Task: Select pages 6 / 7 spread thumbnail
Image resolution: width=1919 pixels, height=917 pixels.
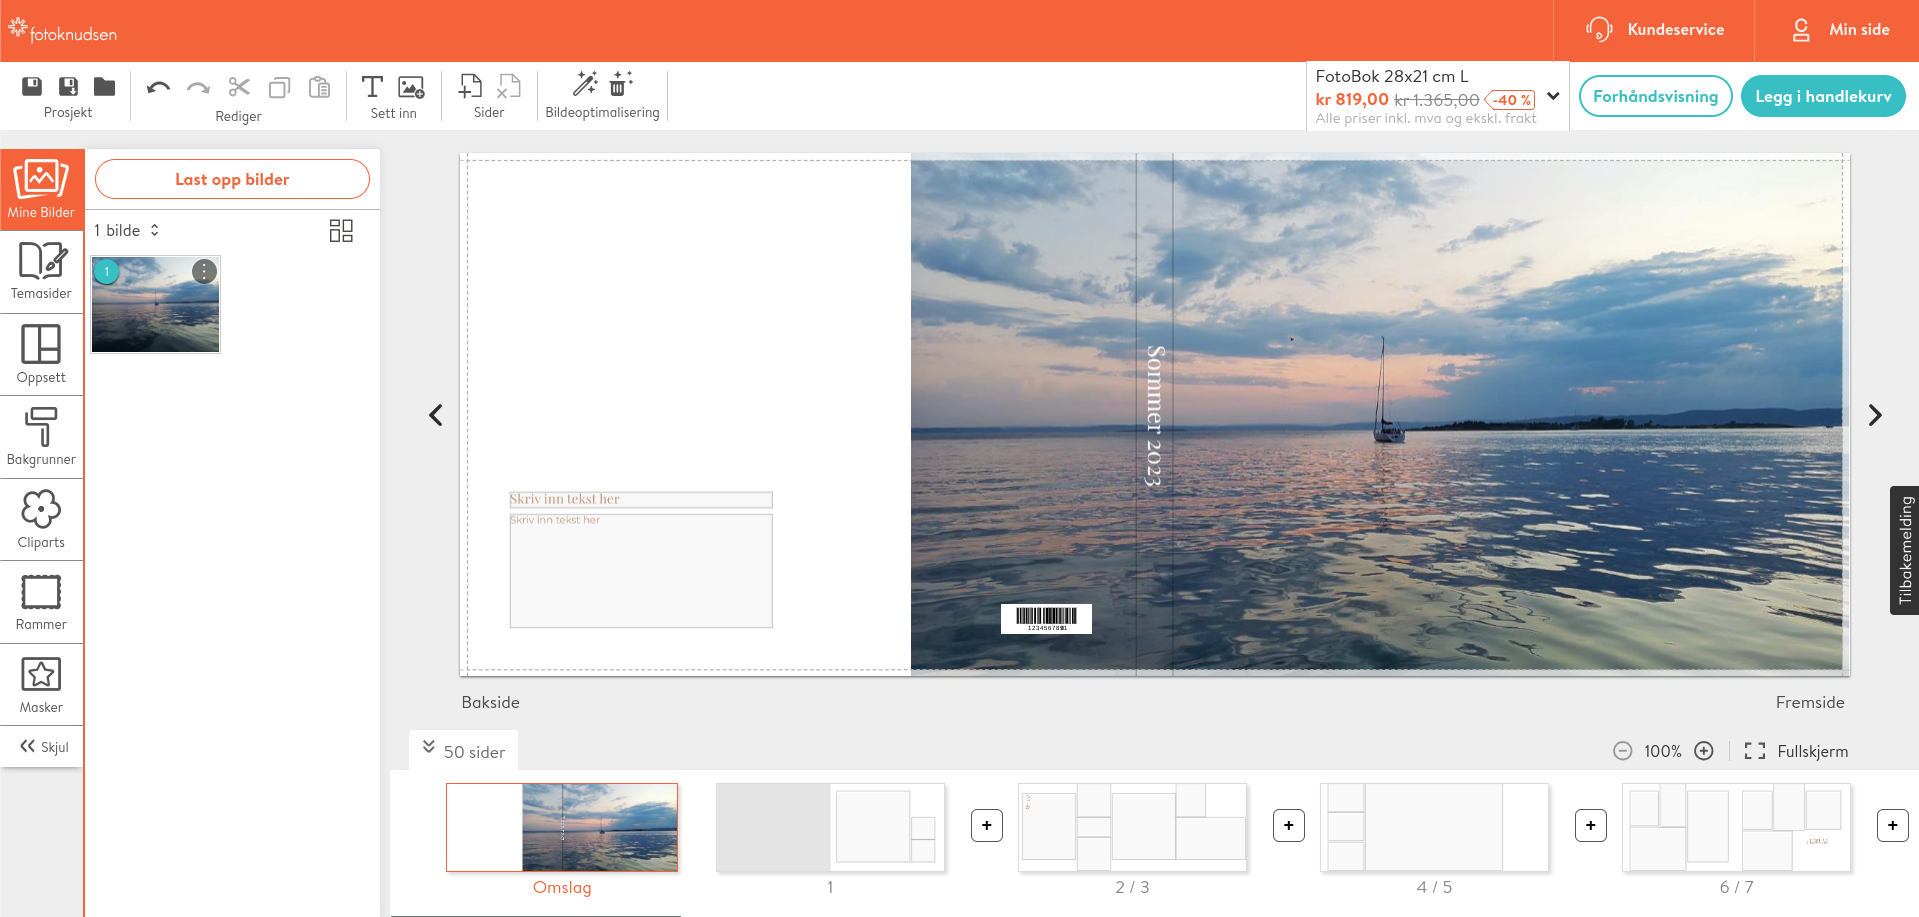Action: (1736, 827)
